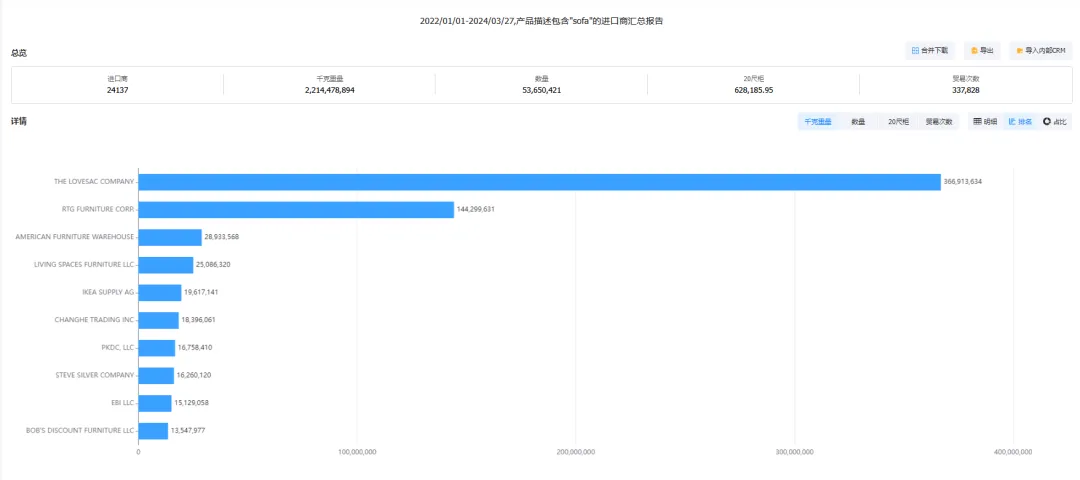
Task: Click the IKEA SUPPLY AG bar
Action: click(160, 292)
